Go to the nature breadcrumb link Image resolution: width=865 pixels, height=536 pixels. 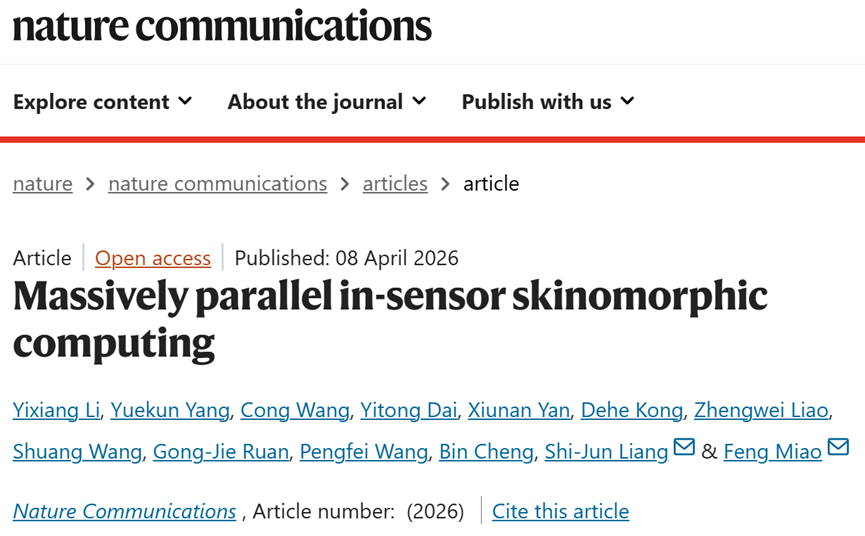pyautogui.click(x=43, y=184)
